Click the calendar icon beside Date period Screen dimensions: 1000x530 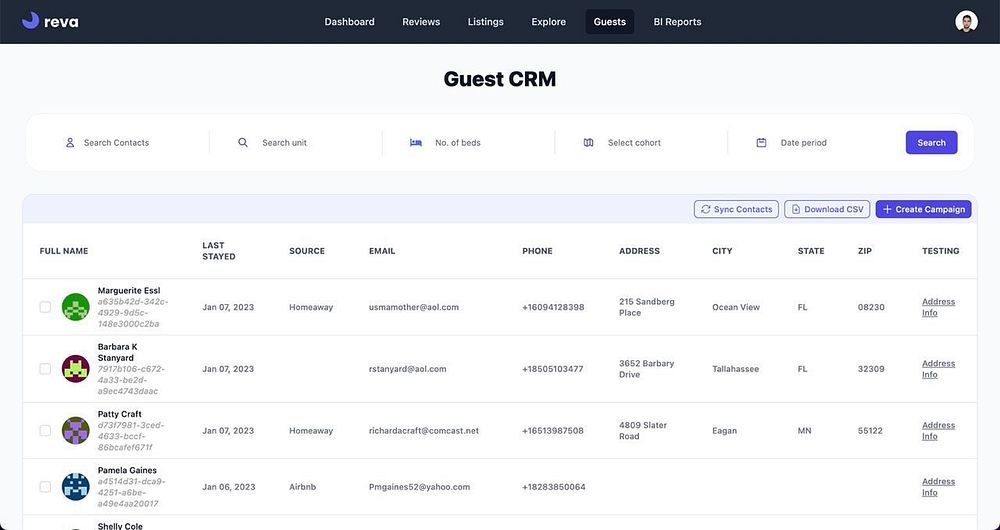point(761,143)
